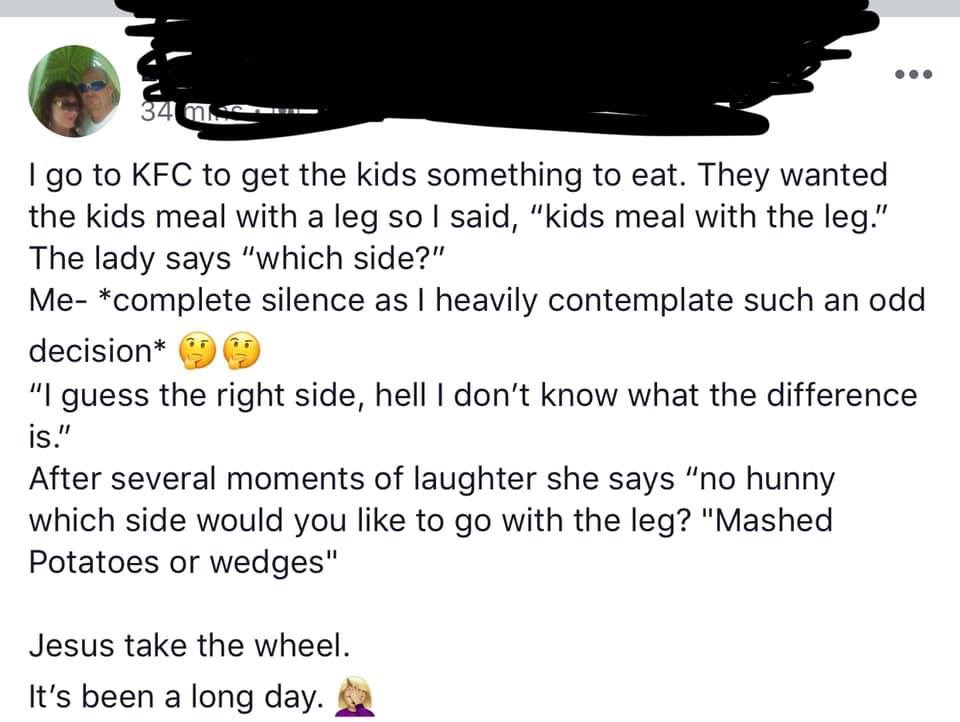
Task: Click the text "The lady says which side?"
Action: pos(249,257)
